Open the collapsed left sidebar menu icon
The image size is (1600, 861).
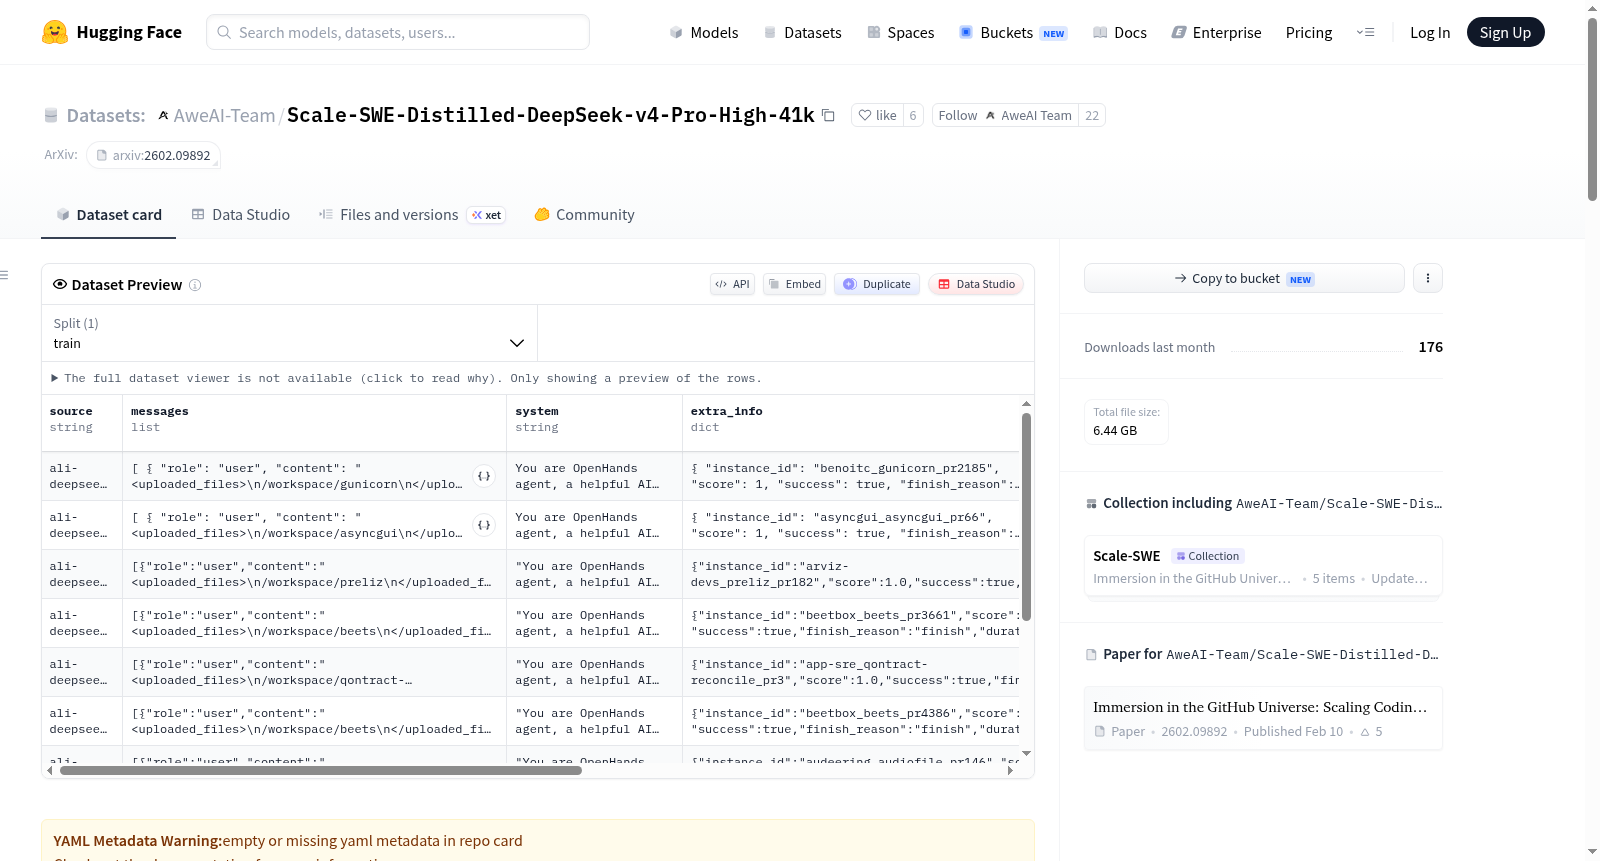(4, 275)
